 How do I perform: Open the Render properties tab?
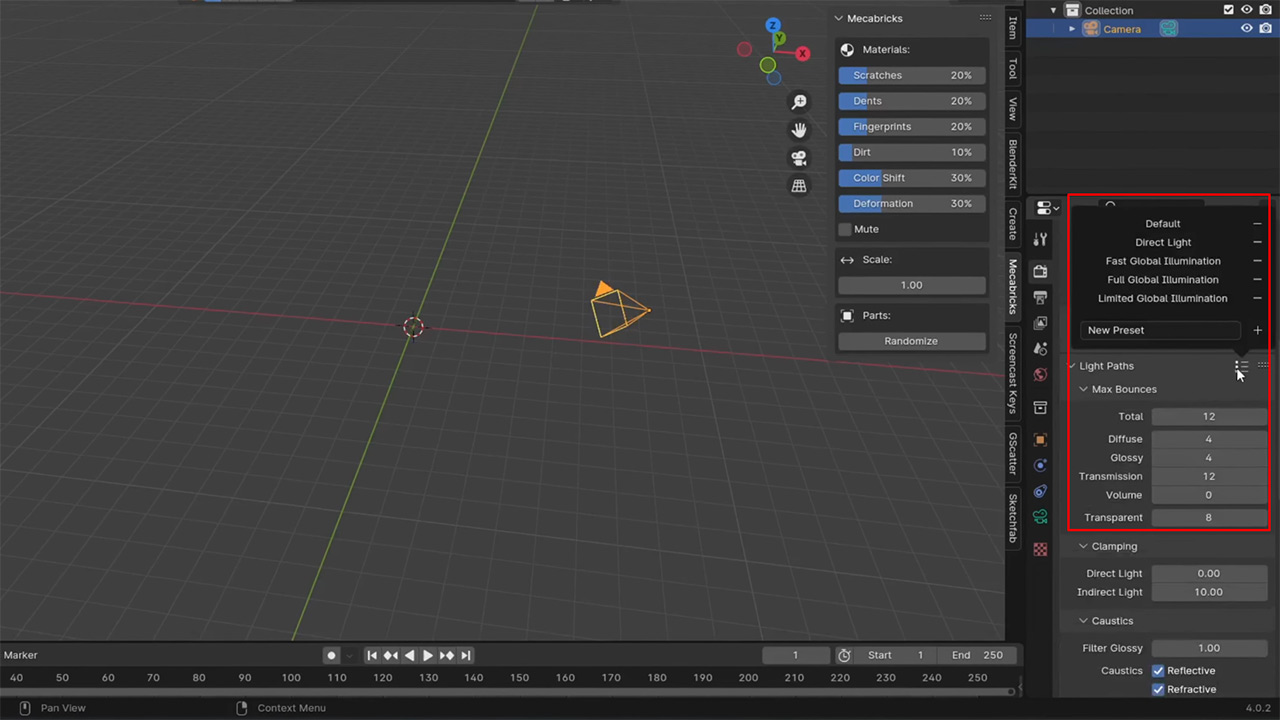point(1040,270)
